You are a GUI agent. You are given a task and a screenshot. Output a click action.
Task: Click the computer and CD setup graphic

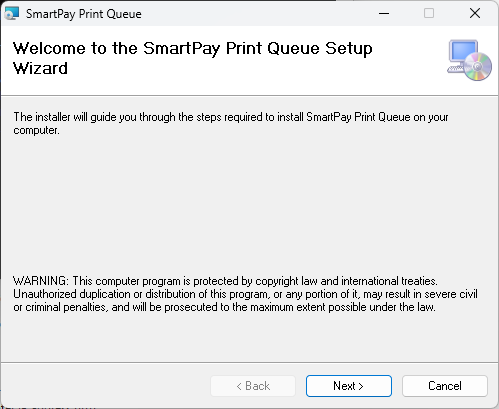469,60
